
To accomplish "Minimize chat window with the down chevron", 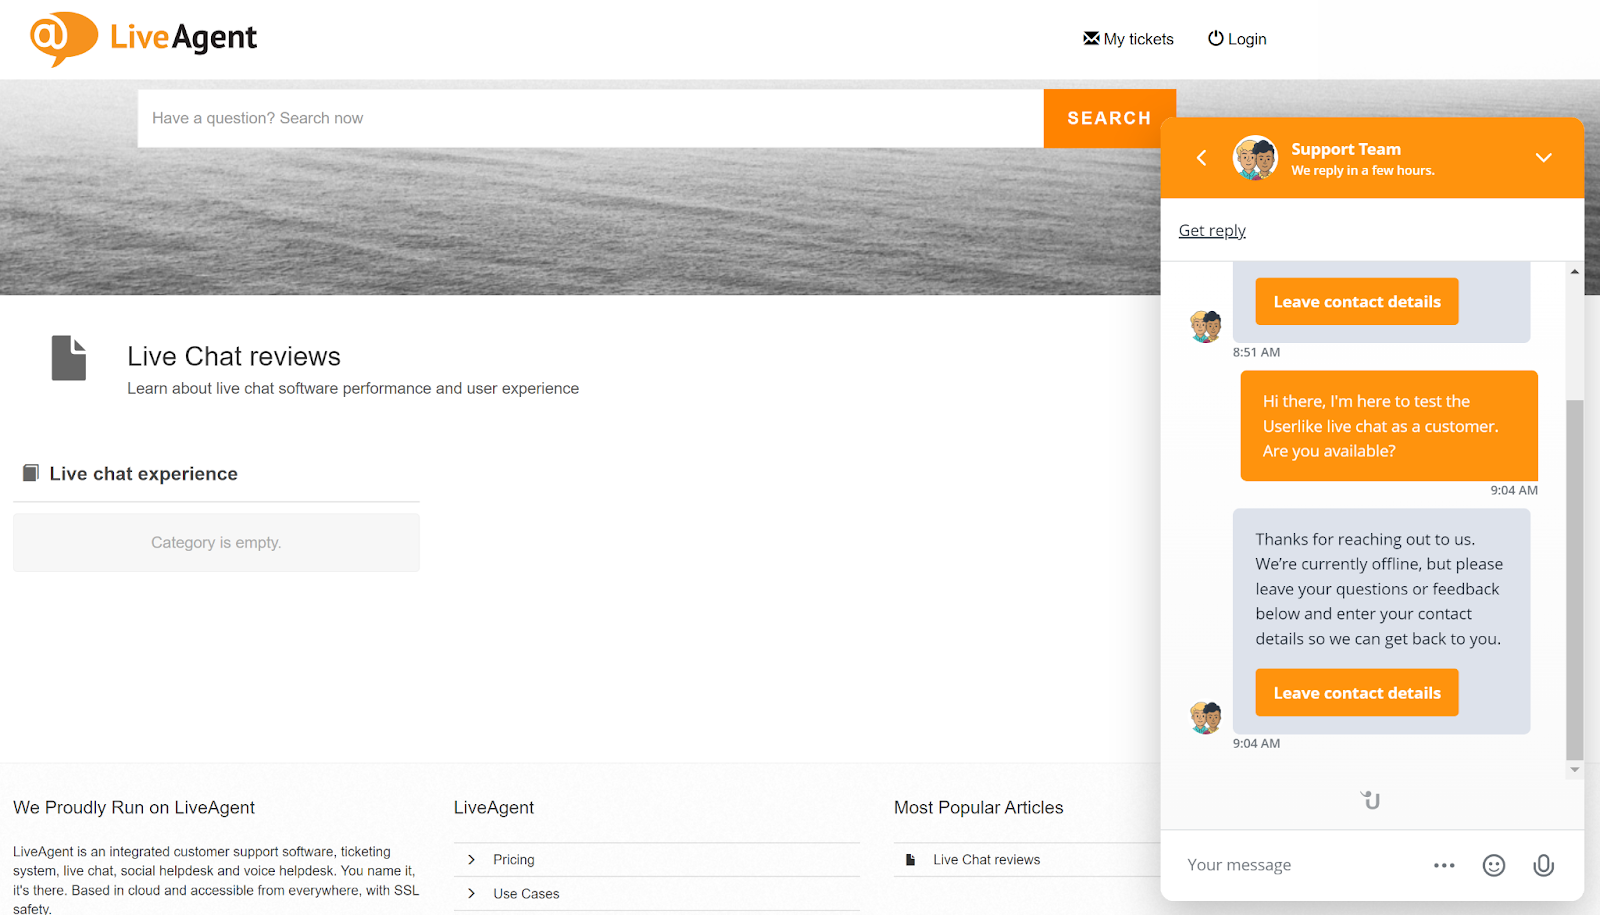I will 1543,158.
